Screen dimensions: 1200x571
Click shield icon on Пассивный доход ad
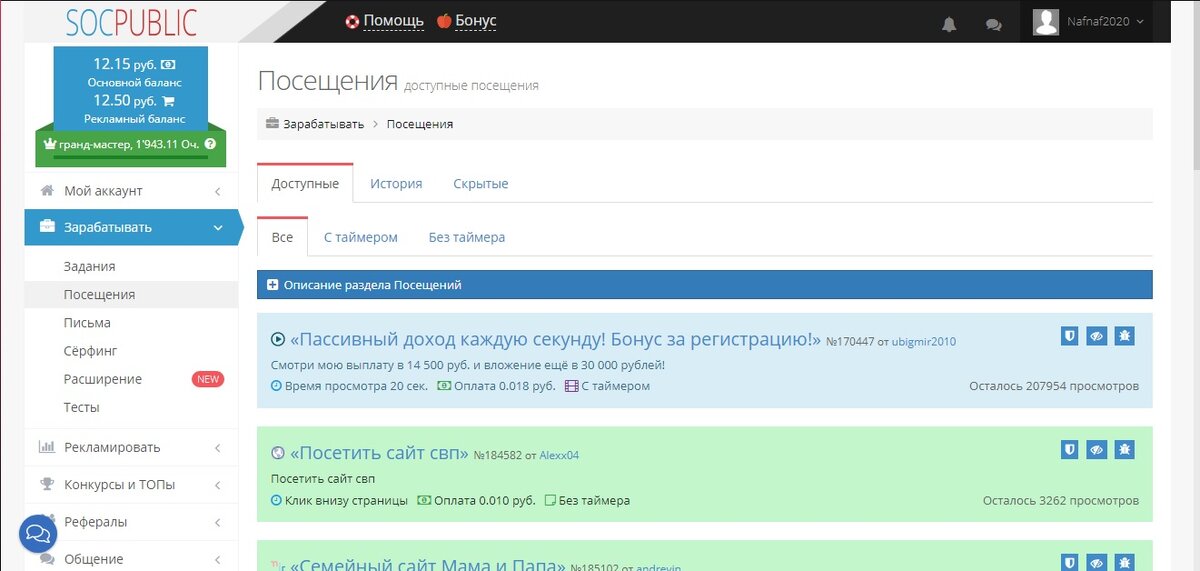point(1070,336)
